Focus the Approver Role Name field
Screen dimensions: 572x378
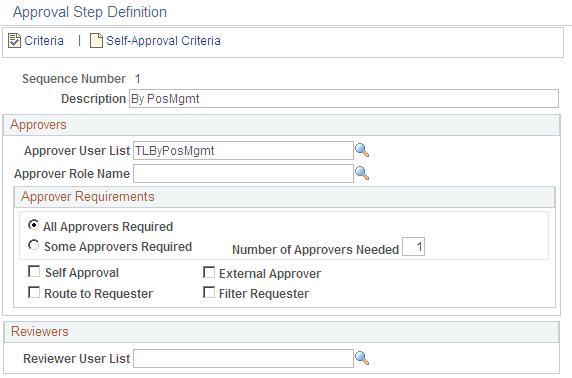(243, 173)
